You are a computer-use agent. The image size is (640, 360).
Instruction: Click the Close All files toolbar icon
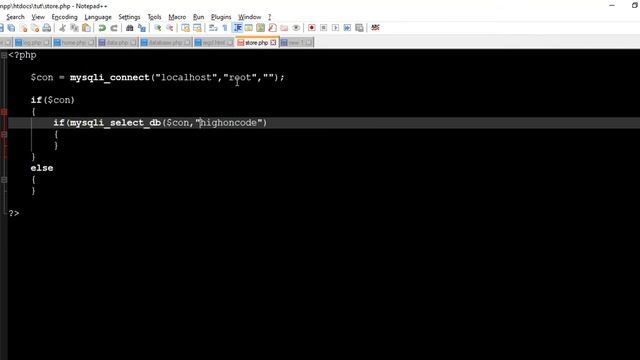tap(35, 28)
